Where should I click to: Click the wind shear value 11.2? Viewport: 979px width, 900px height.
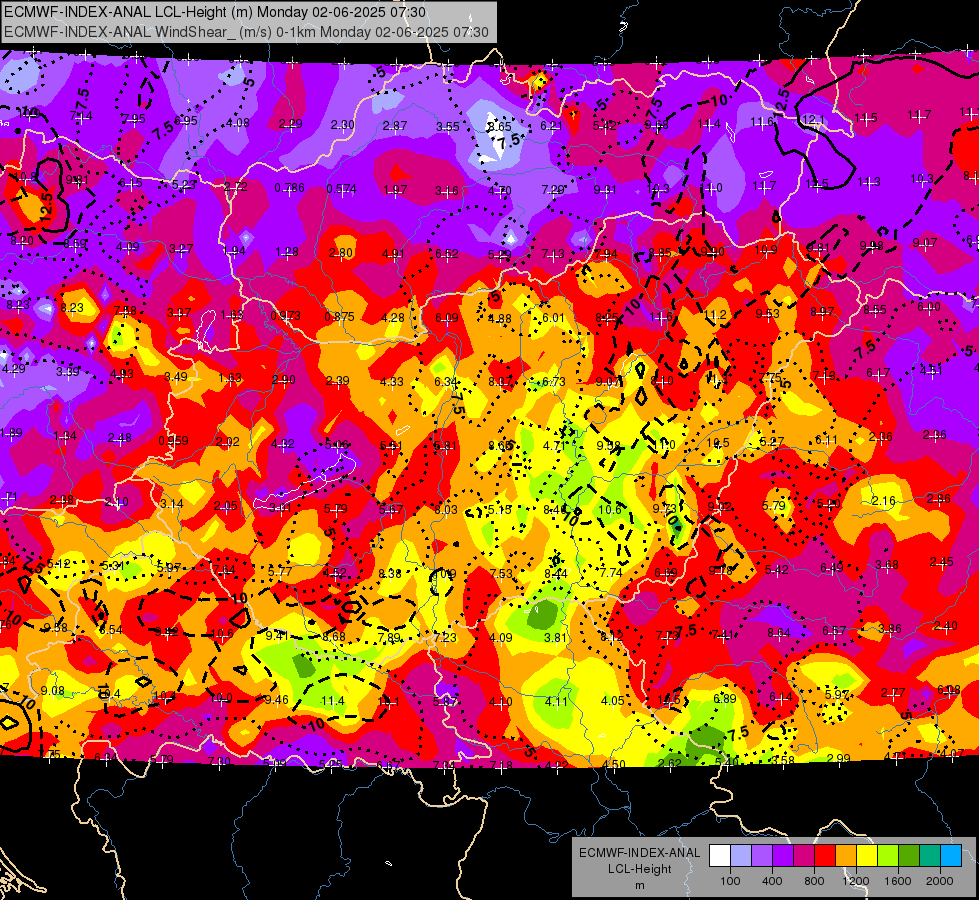click(715, 314)
